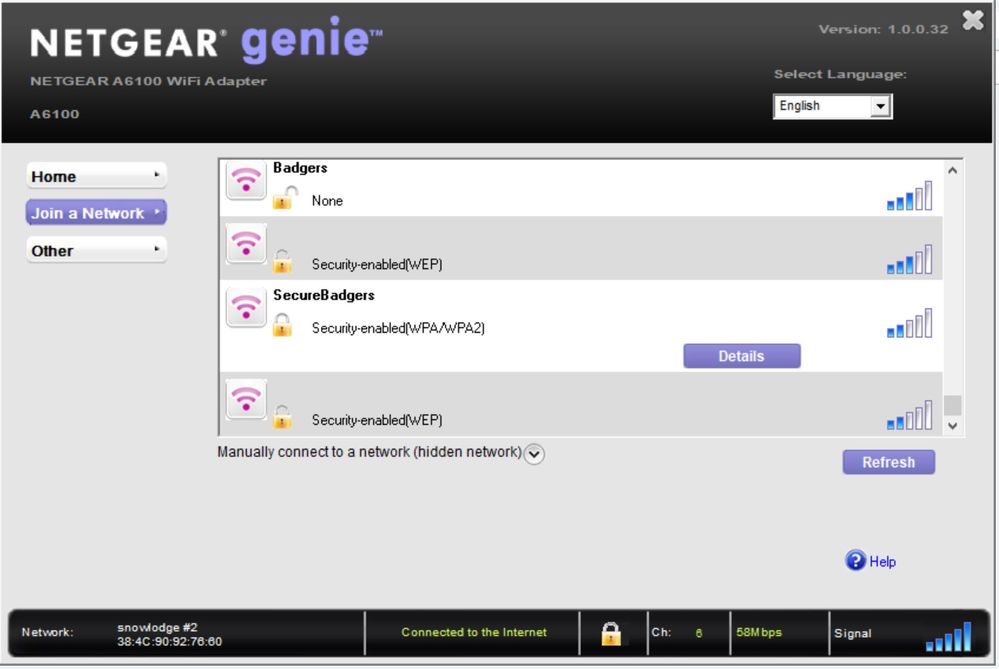This screenshot has width=999, height=669.
Task: Refresh the network list
Action: [x=889, y=462]
